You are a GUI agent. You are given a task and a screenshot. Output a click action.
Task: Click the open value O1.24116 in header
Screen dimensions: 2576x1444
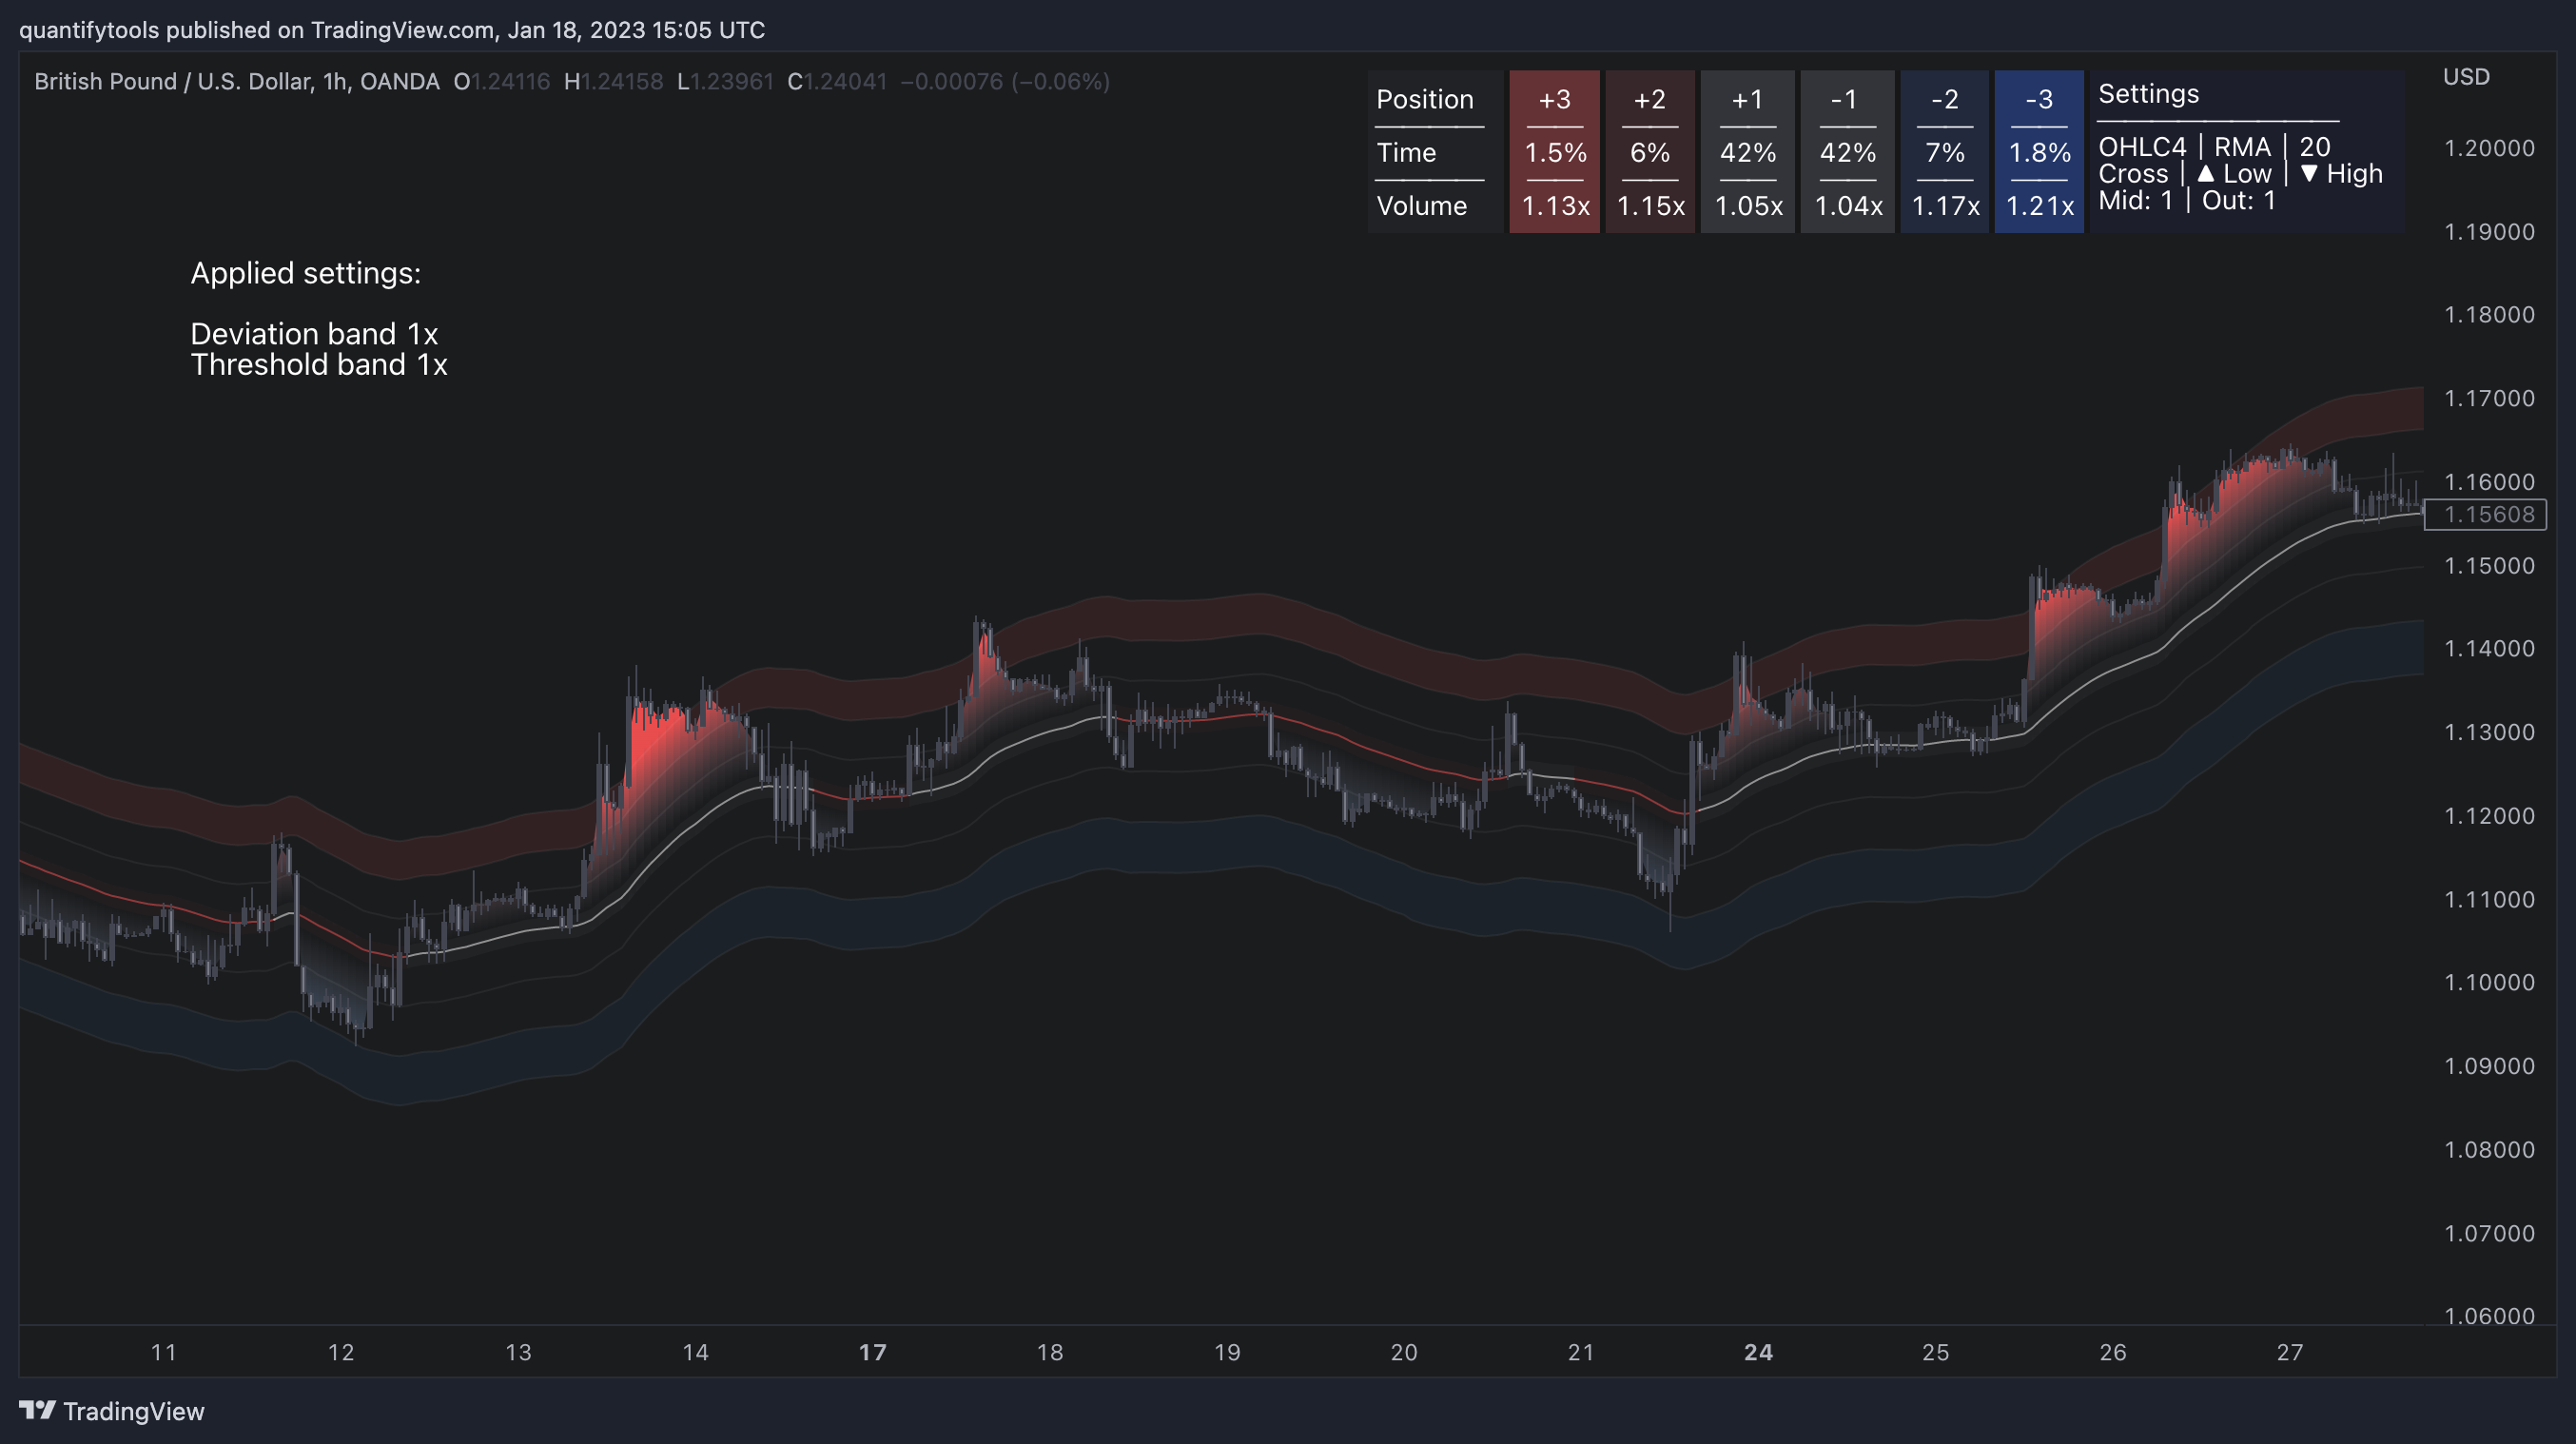tap(502, 81)
